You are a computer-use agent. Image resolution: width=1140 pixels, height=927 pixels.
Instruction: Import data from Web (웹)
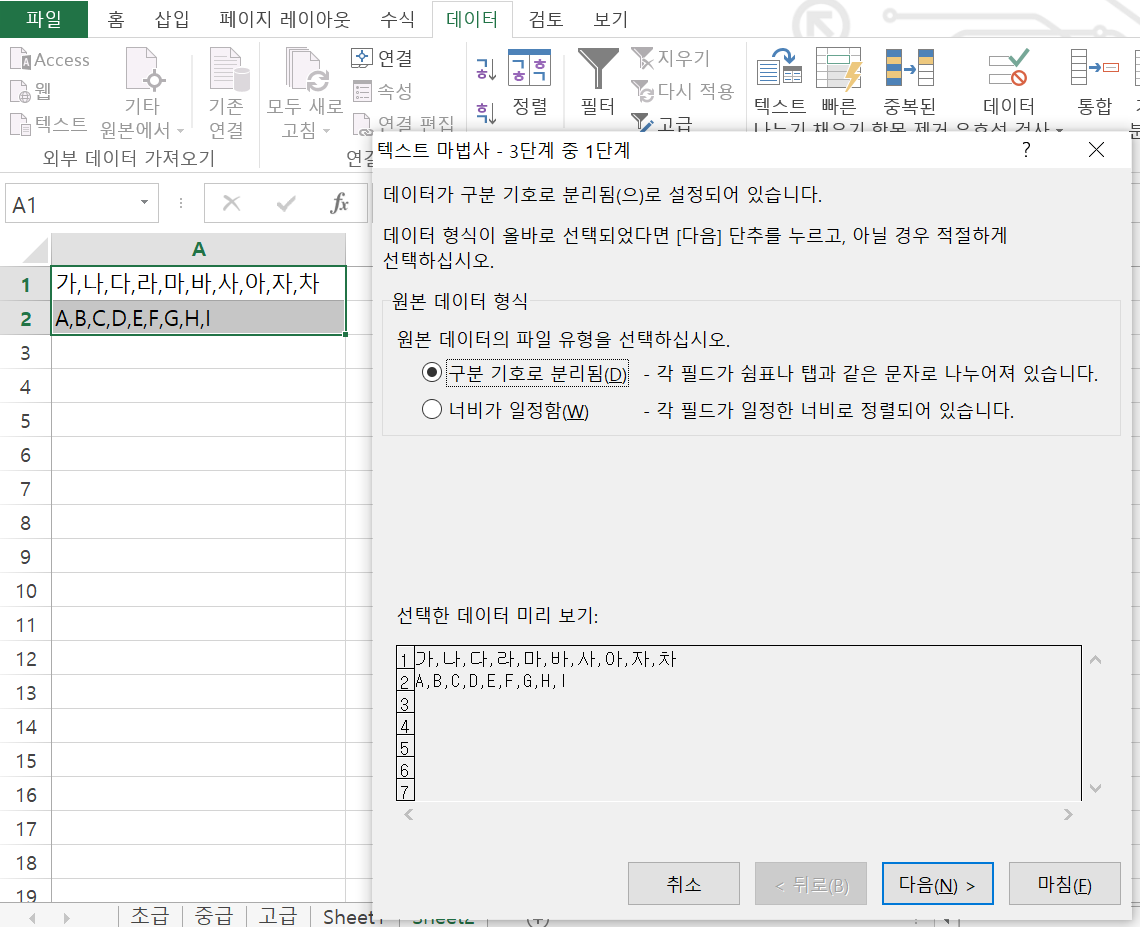pyautogui.click(x=31, y=92)
